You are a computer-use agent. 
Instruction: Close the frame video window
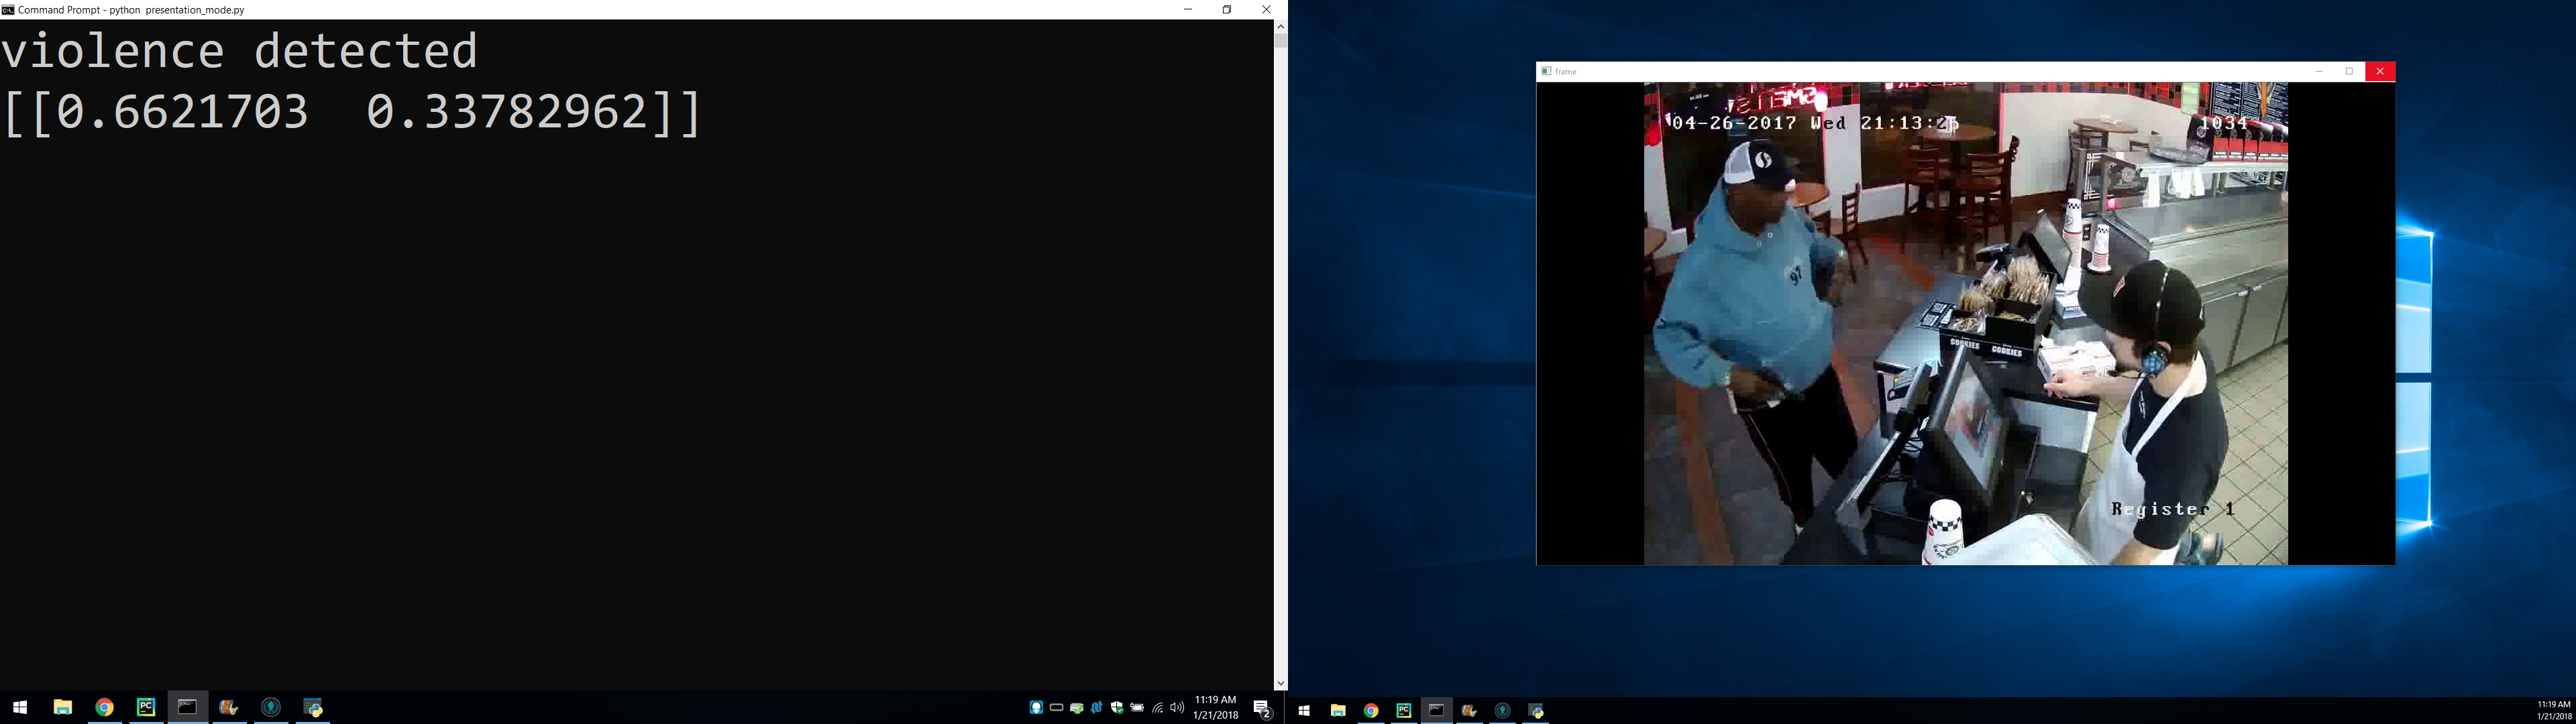2380,71
